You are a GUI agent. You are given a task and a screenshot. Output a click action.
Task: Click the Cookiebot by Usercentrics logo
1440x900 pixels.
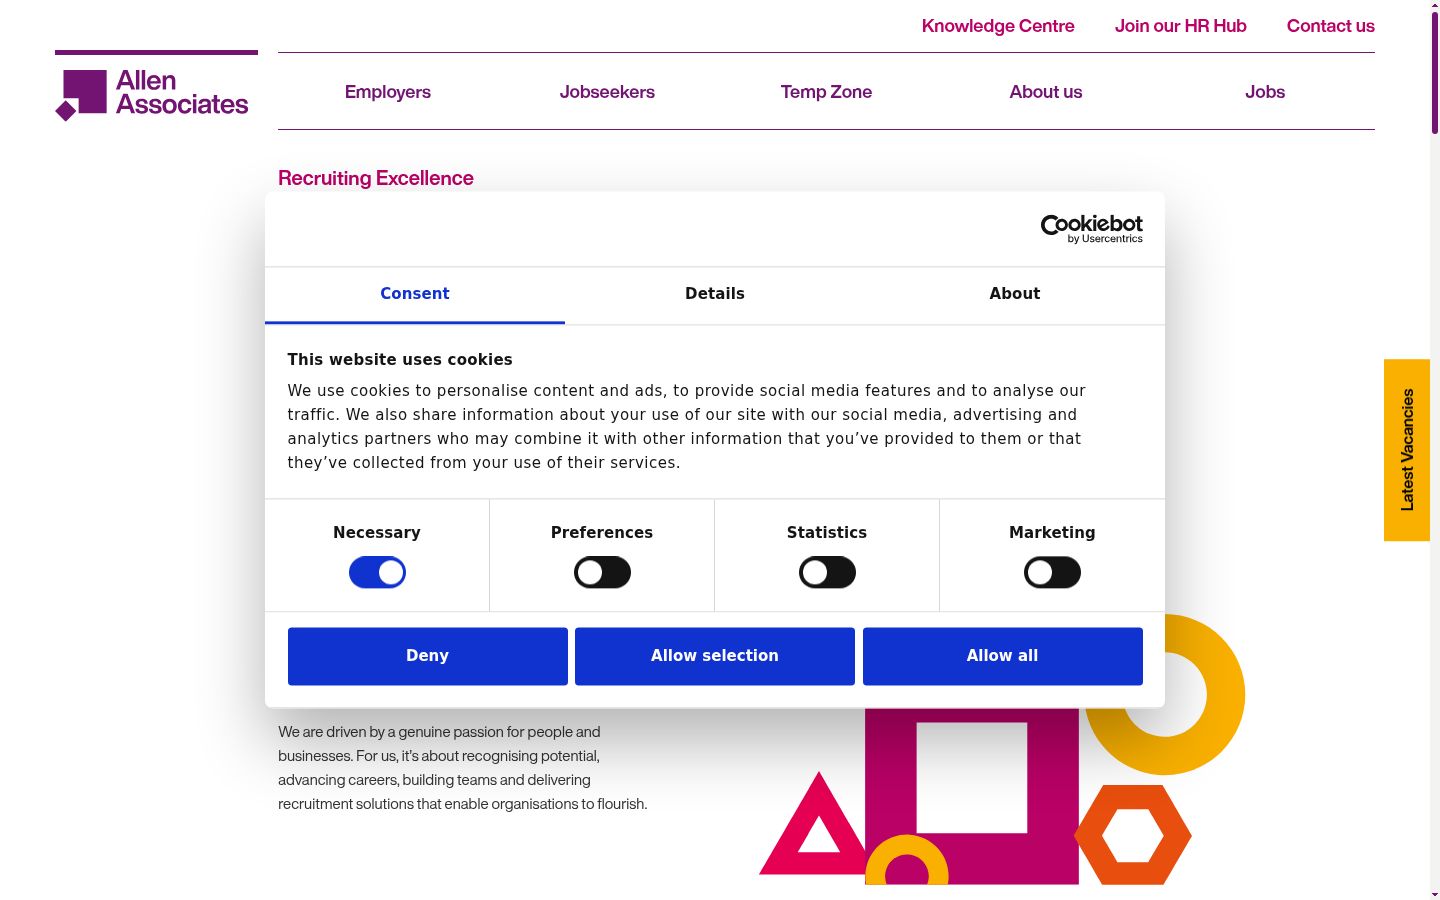(1091, 229)
